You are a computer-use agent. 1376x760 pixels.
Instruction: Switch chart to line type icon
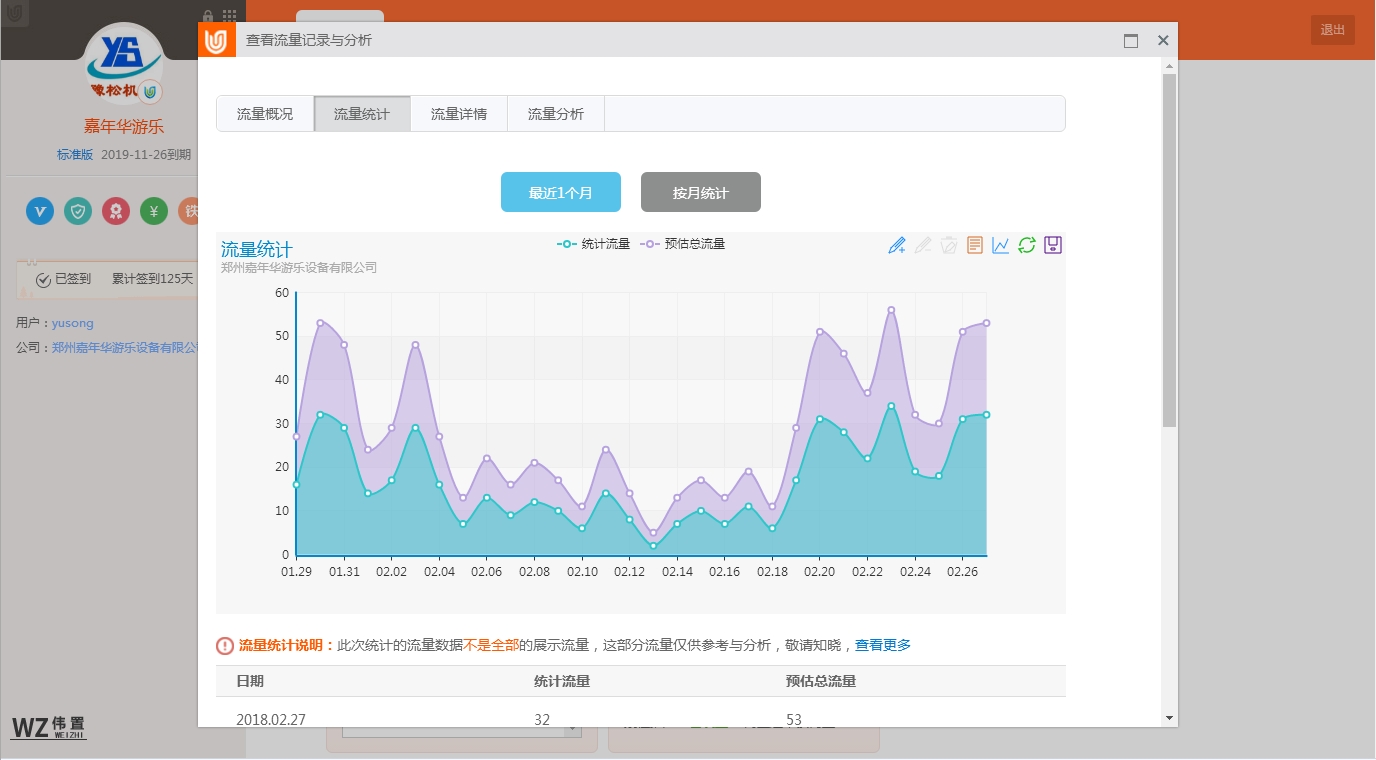[1000, 245]
